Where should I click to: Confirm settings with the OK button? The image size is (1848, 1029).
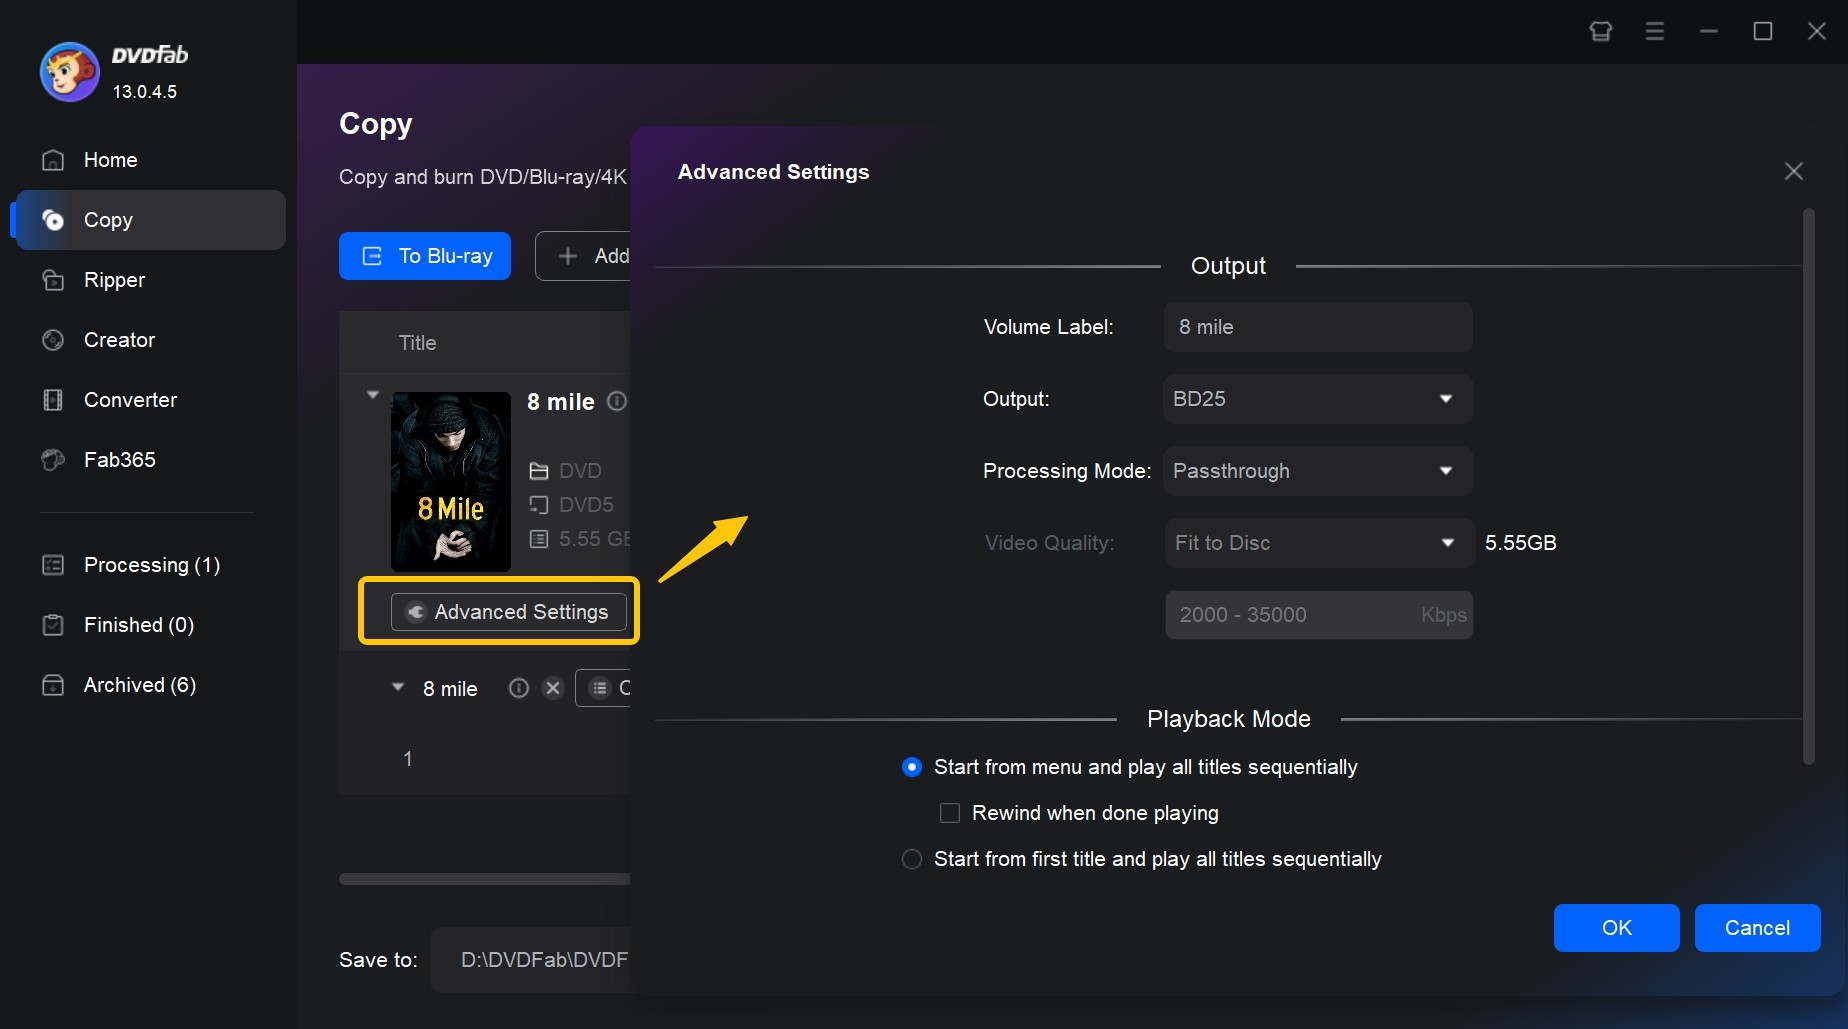1616,928
